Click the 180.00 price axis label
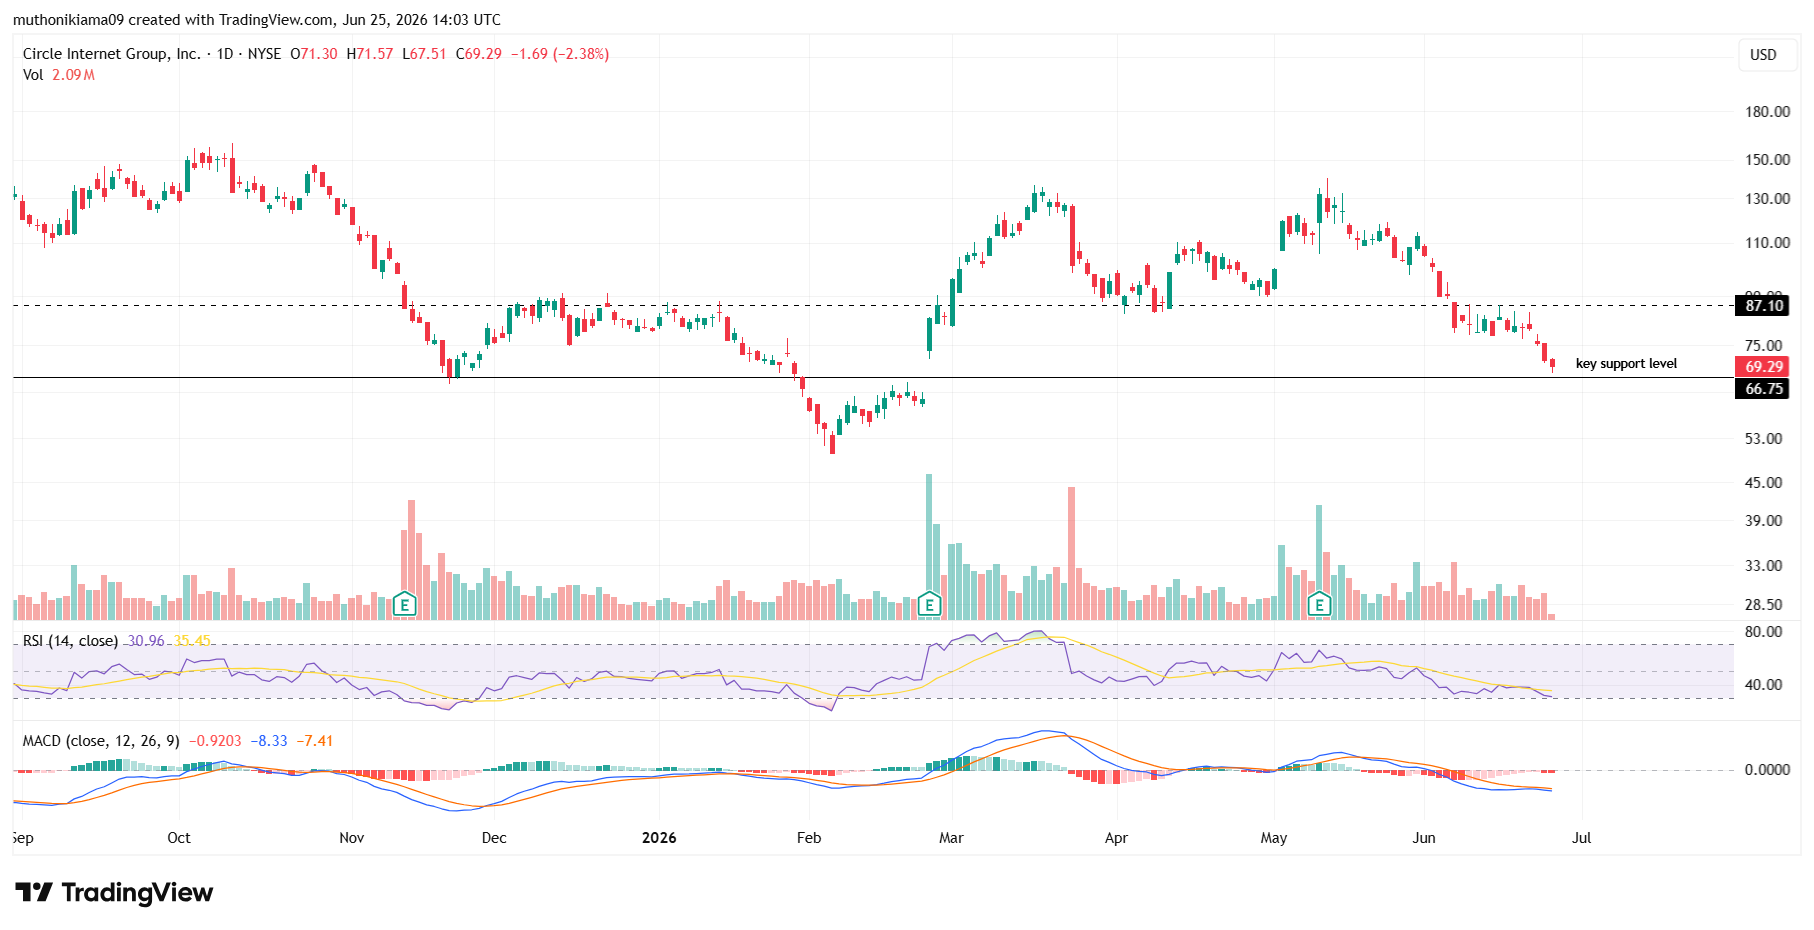1814x930 pixels. pyautogui.click(x=1767, y=112)
